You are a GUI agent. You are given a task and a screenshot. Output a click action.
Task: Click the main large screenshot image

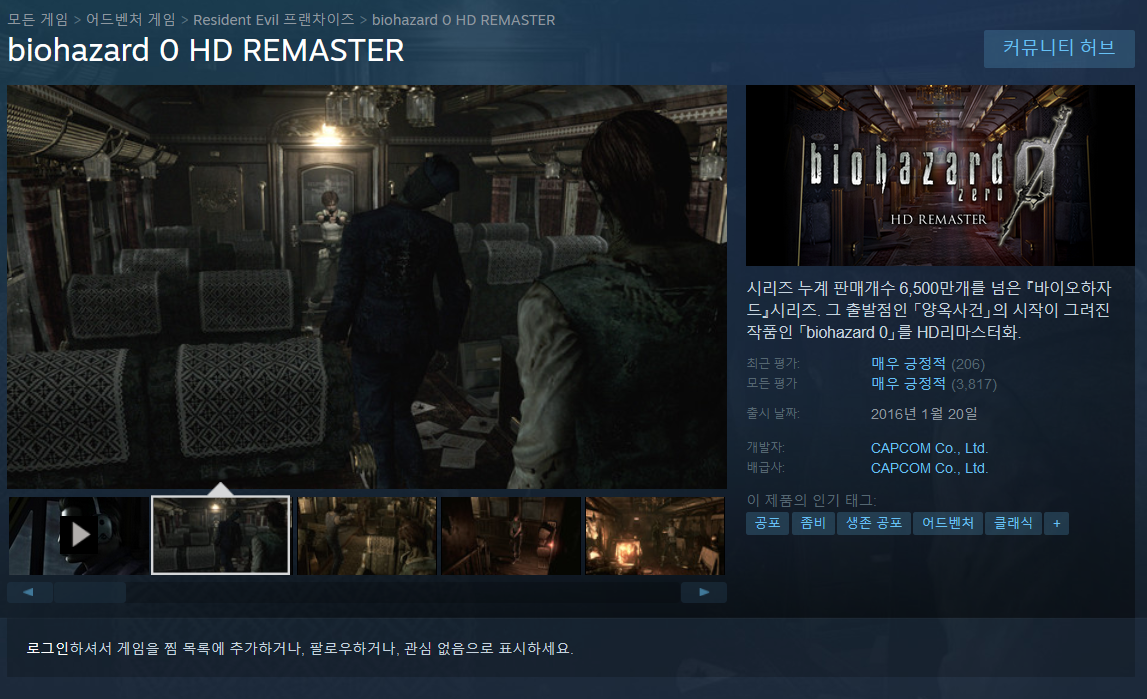[366, 287]
